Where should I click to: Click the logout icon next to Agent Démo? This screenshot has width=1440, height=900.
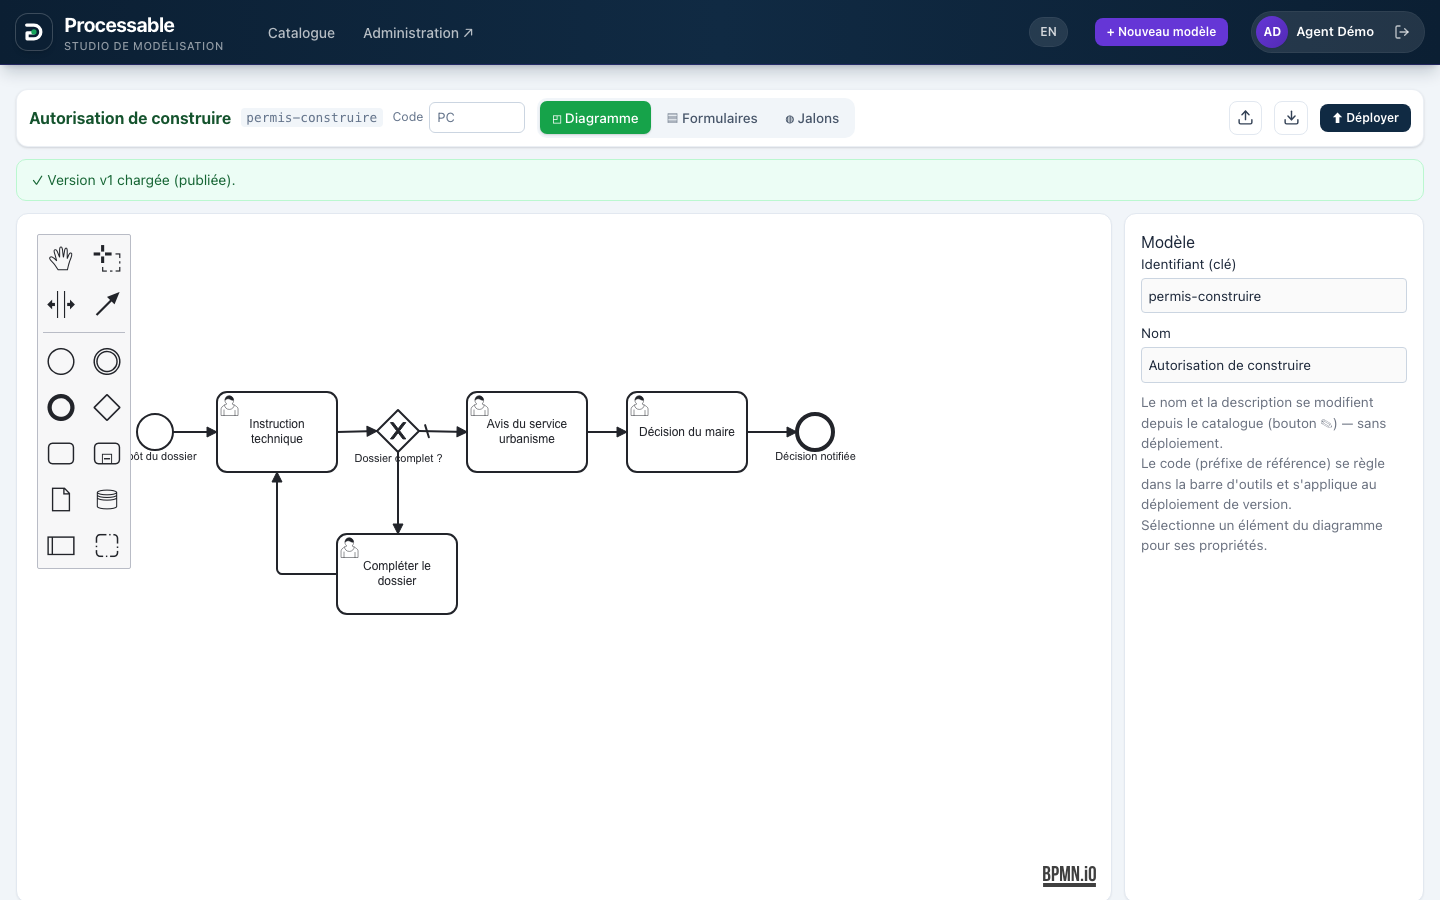1402,32
